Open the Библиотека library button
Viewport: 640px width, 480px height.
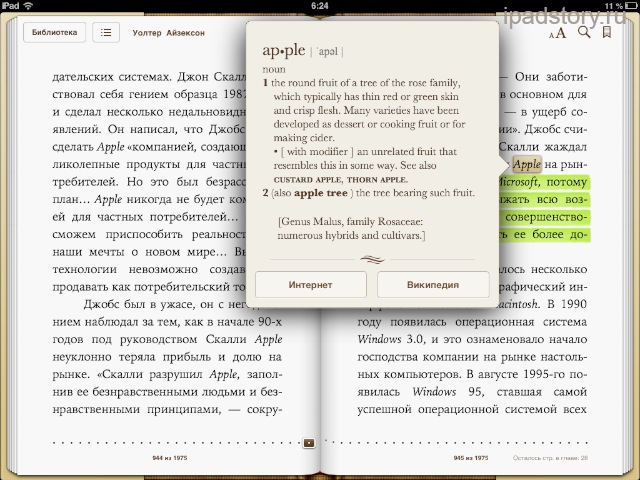click(54, 33)
